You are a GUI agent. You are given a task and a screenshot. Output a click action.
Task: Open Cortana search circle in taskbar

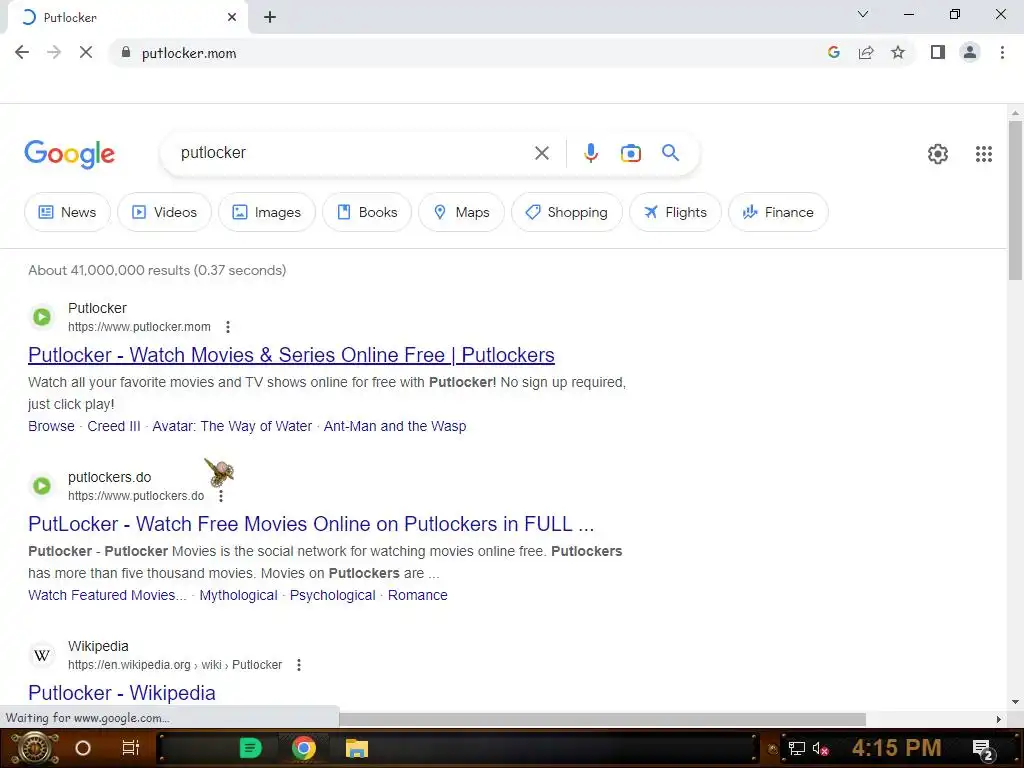click(x=82, y=748)
